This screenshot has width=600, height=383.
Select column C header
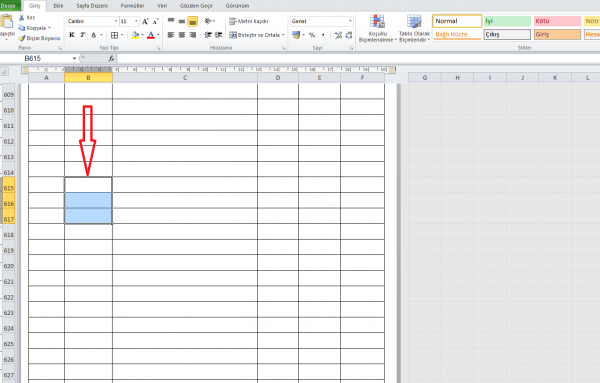pos(185,78)
